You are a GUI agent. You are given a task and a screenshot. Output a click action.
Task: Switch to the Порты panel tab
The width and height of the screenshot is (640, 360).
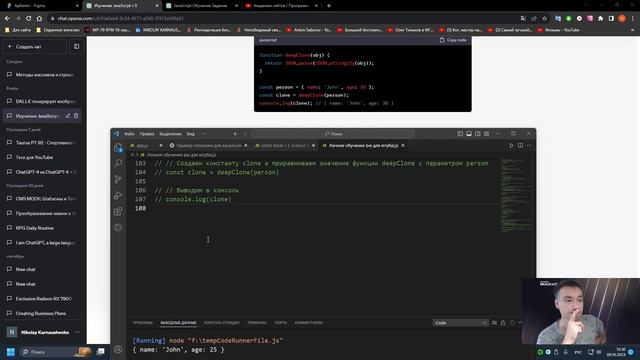point(280,323)
